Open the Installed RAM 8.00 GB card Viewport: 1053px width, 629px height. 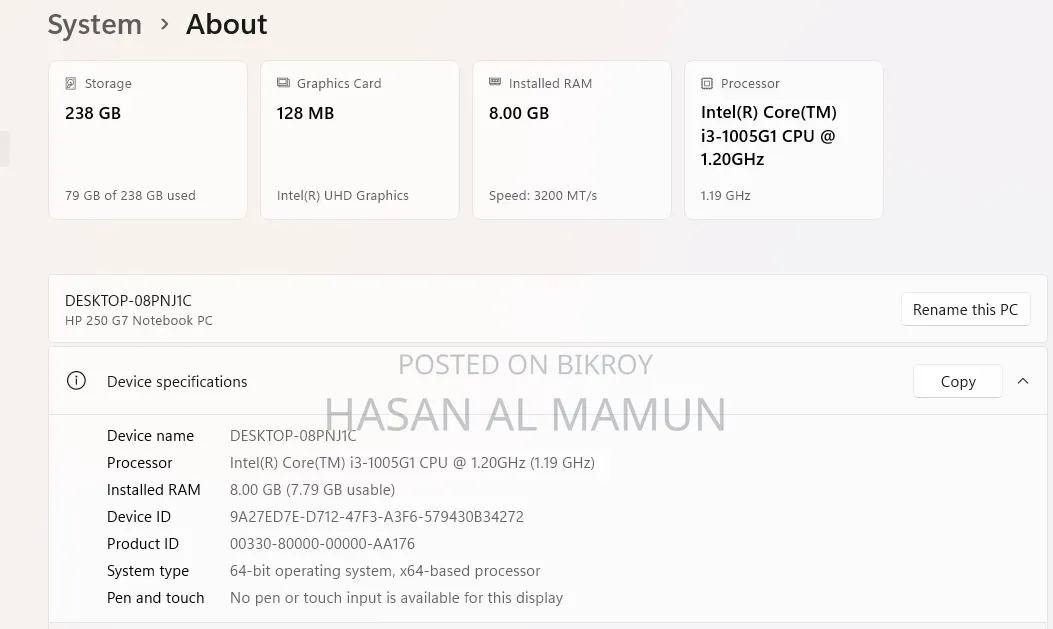571,140
